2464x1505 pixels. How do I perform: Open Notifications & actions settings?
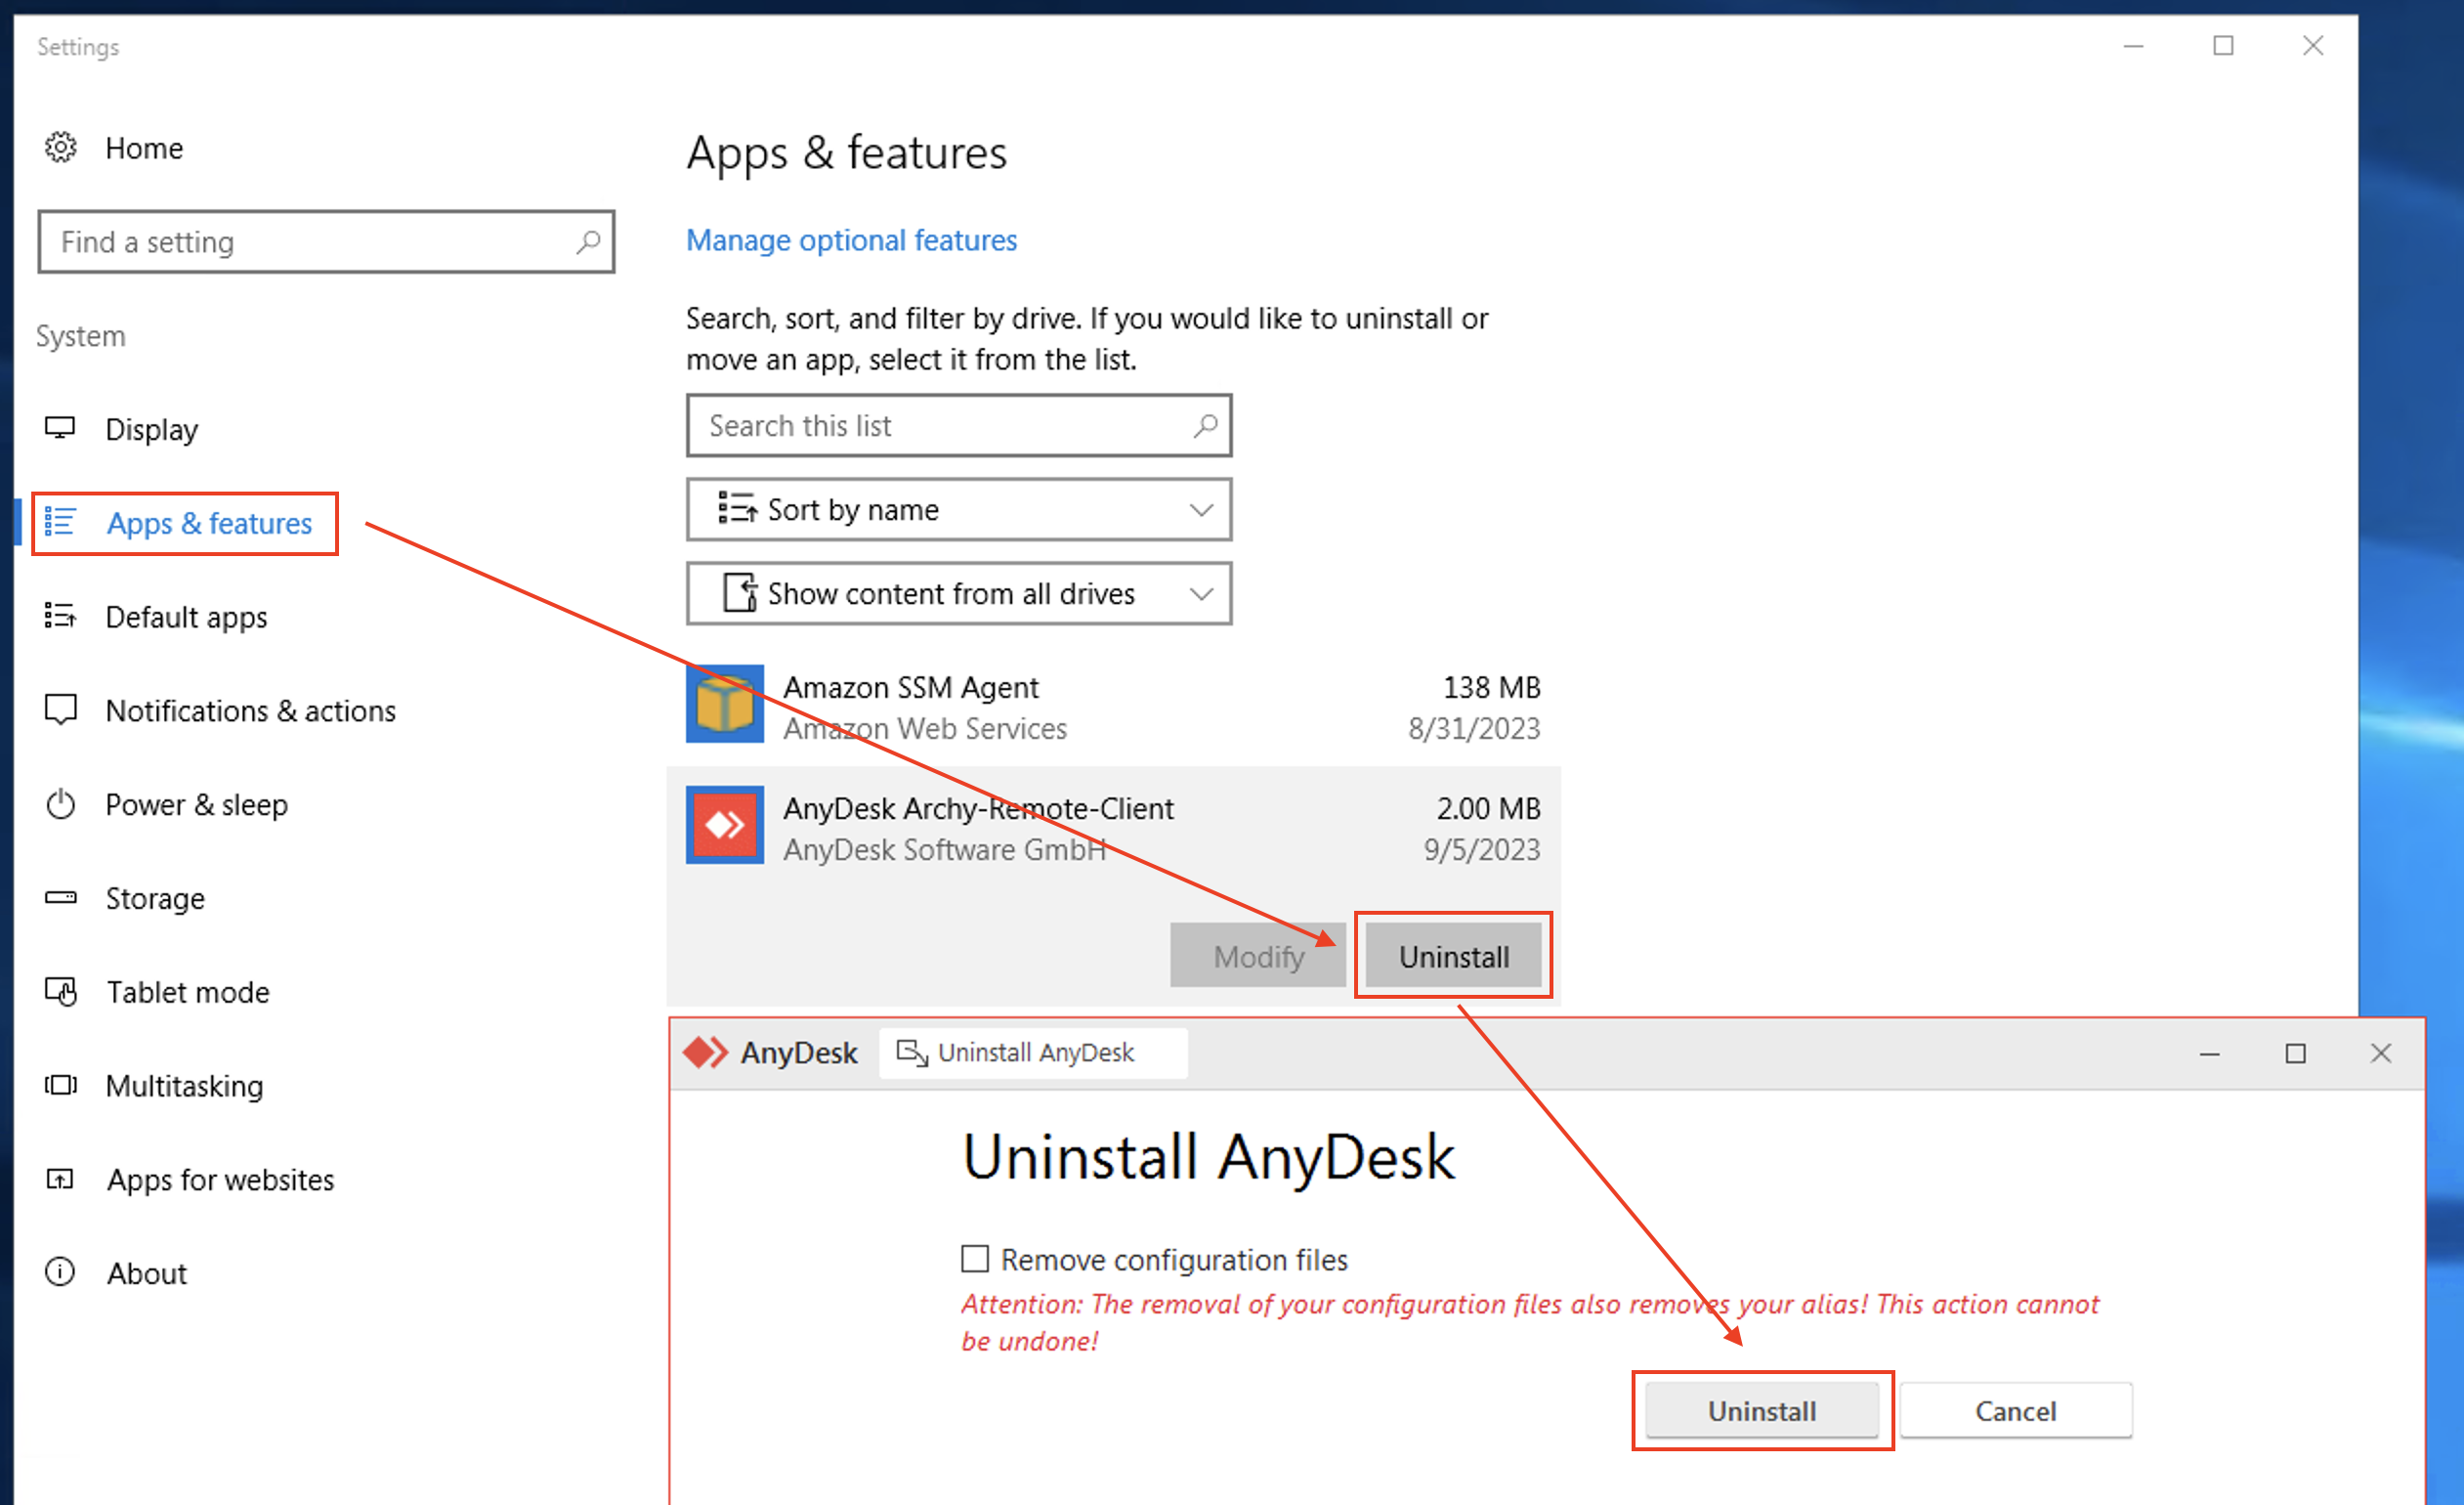tap(250, 711)
